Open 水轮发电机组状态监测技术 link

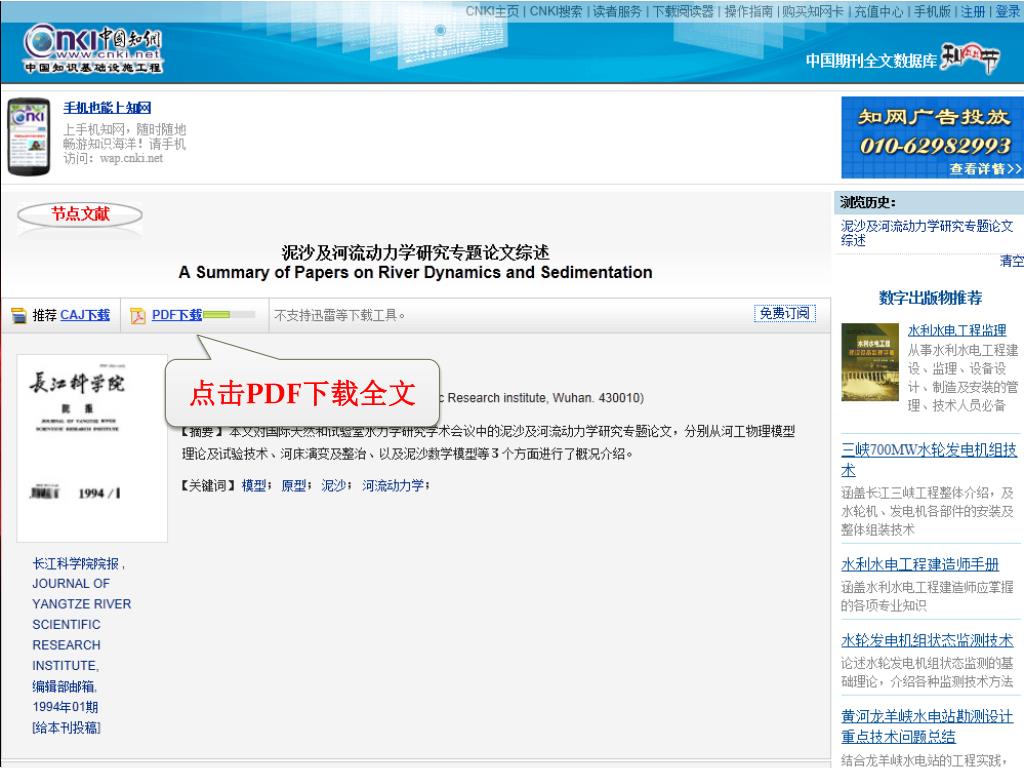click(927, 640)
